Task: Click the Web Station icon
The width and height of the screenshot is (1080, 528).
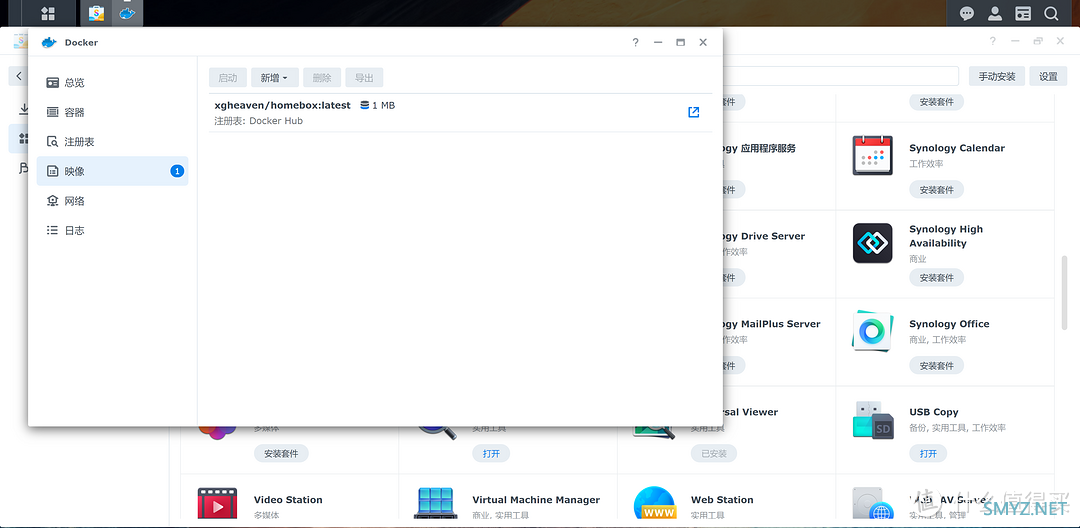Action: 654,503
